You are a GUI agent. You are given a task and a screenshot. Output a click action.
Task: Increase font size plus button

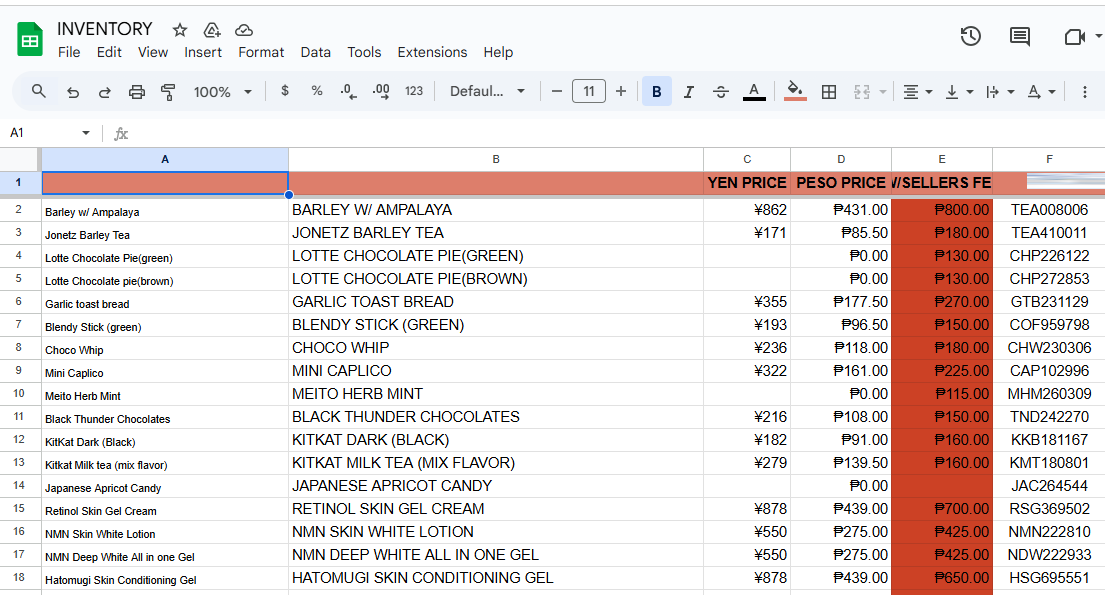621,91
